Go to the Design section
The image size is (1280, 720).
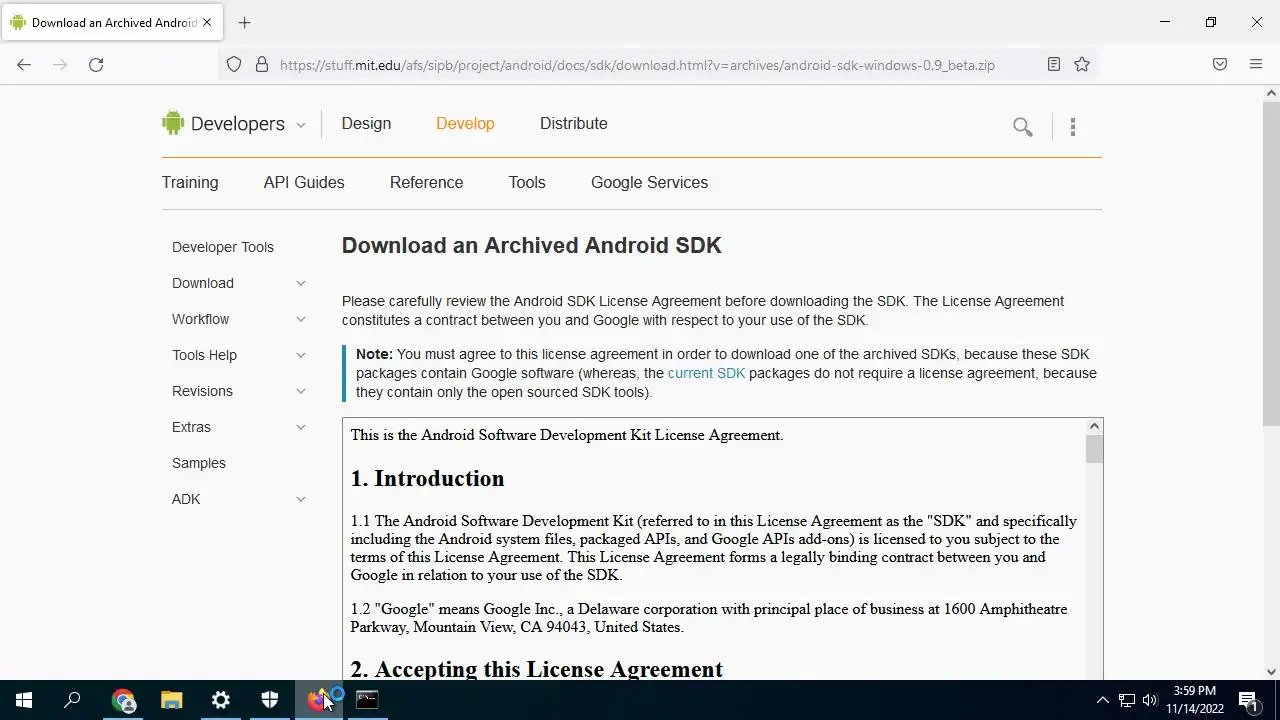pyautogui.click(x=366, y=123)
